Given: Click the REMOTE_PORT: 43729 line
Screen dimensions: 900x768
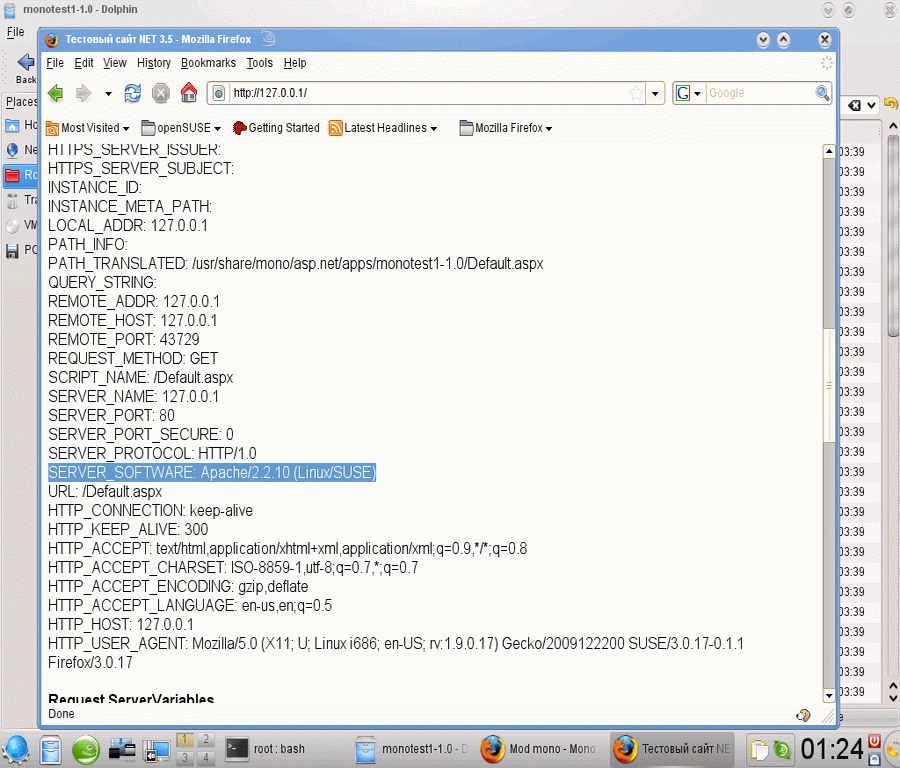Looking at the screenshot, I should (123, 339).
